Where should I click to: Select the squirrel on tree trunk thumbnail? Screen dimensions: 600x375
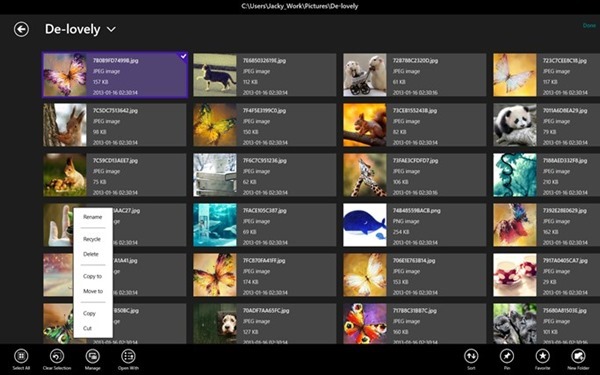click(65, 125)
